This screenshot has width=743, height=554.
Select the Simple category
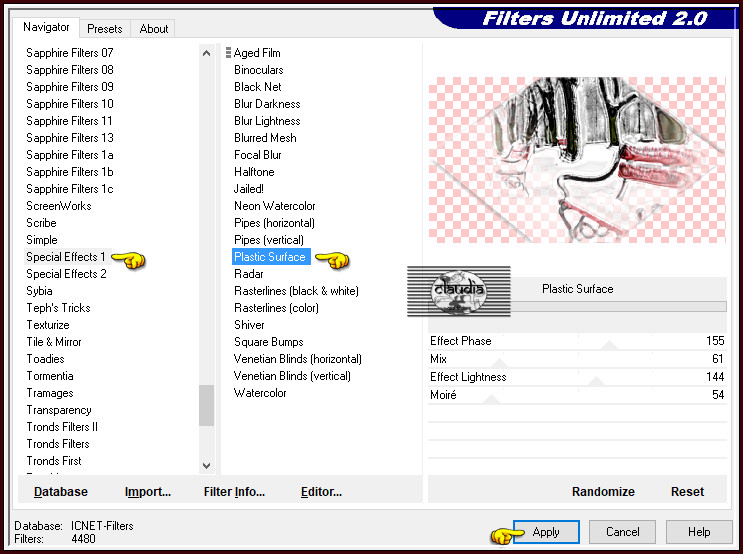(x=42, y=240)
